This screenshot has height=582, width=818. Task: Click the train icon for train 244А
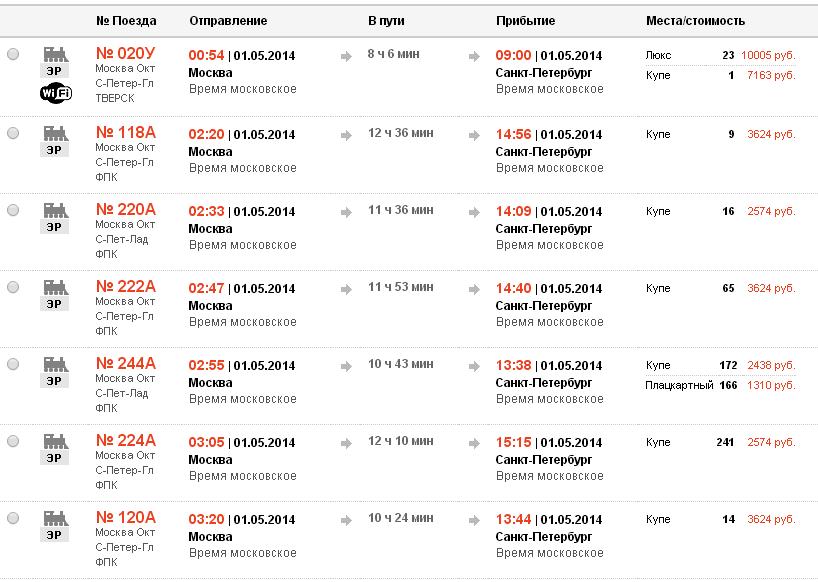(54, 365)
